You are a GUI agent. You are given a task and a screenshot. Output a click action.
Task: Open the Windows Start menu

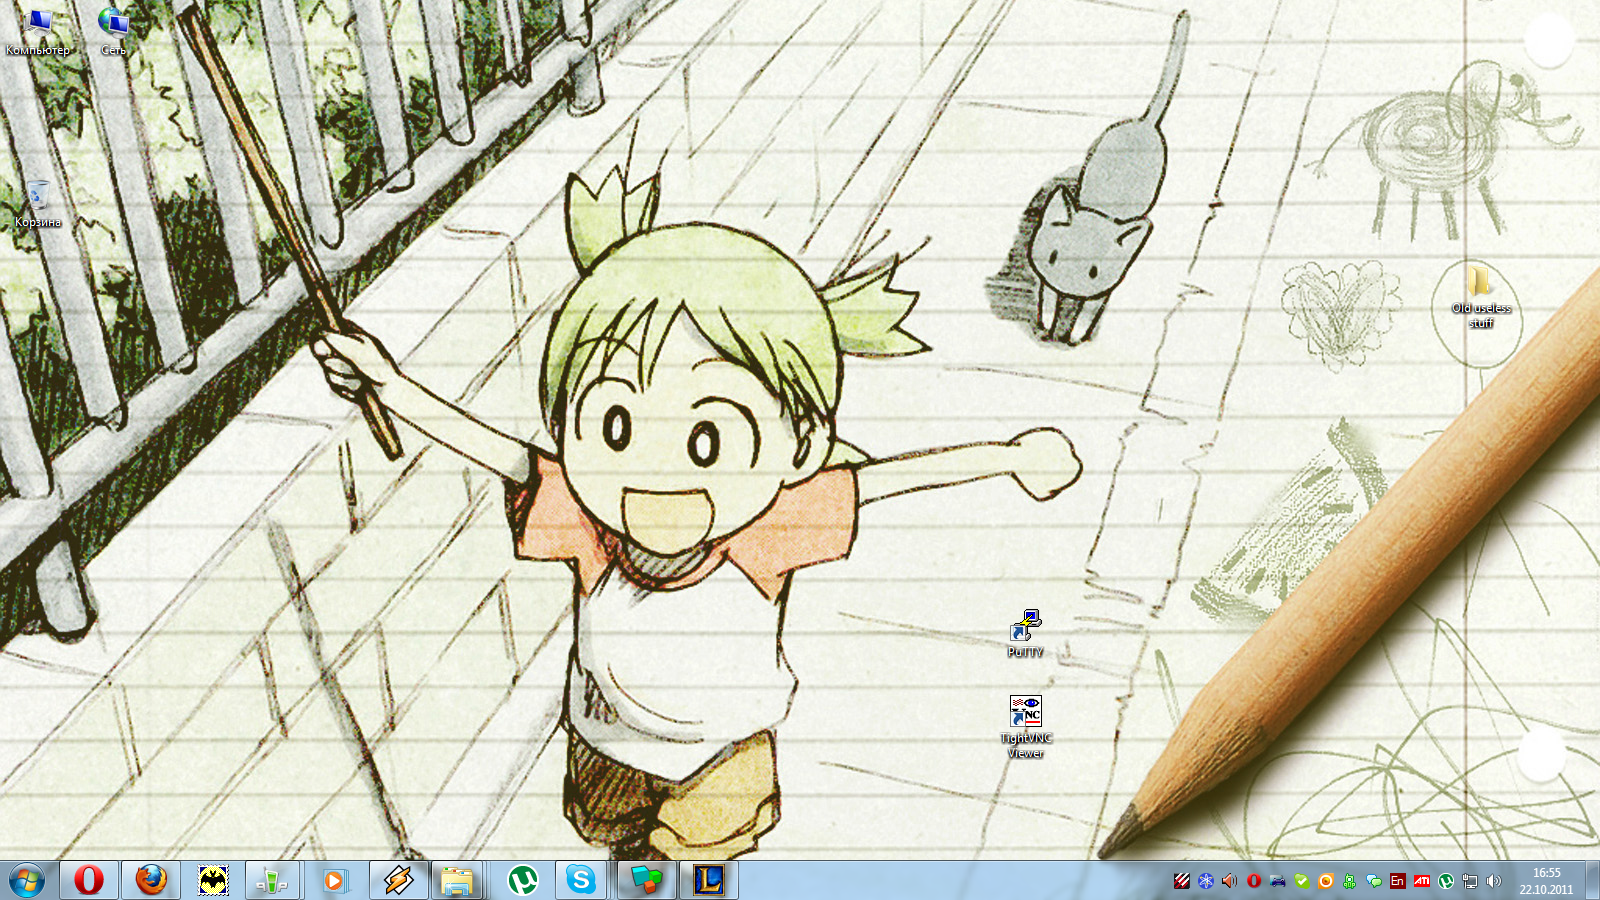[x=27, y=880]
